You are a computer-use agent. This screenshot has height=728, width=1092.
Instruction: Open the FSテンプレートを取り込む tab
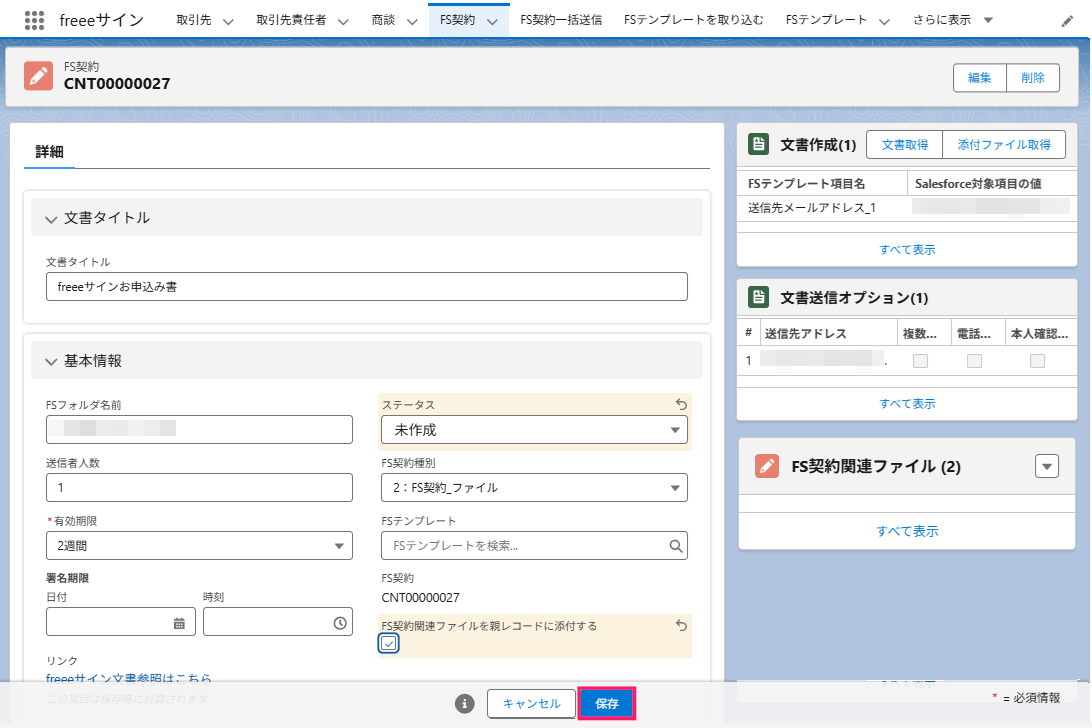tap(694, 20)
